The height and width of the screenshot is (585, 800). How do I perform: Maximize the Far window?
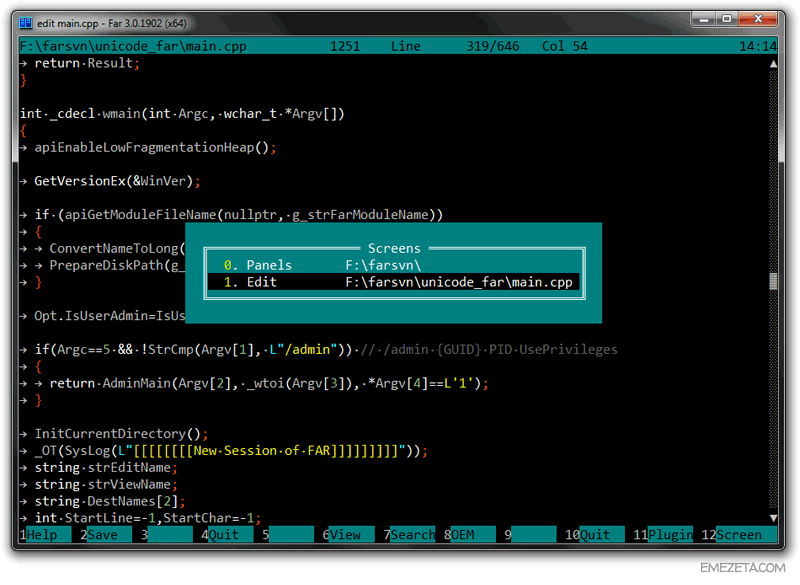[x=727, y=19]
